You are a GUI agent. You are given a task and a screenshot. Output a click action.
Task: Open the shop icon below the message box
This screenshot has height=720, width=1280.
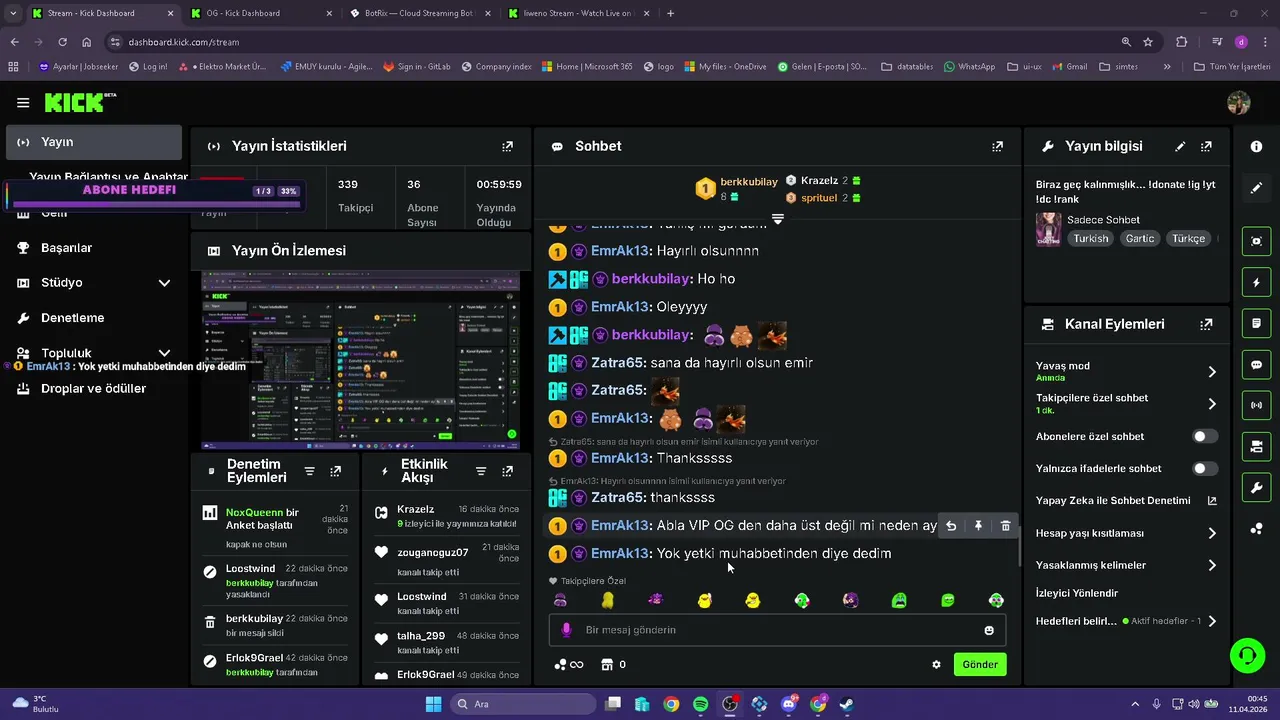[606, 664]
